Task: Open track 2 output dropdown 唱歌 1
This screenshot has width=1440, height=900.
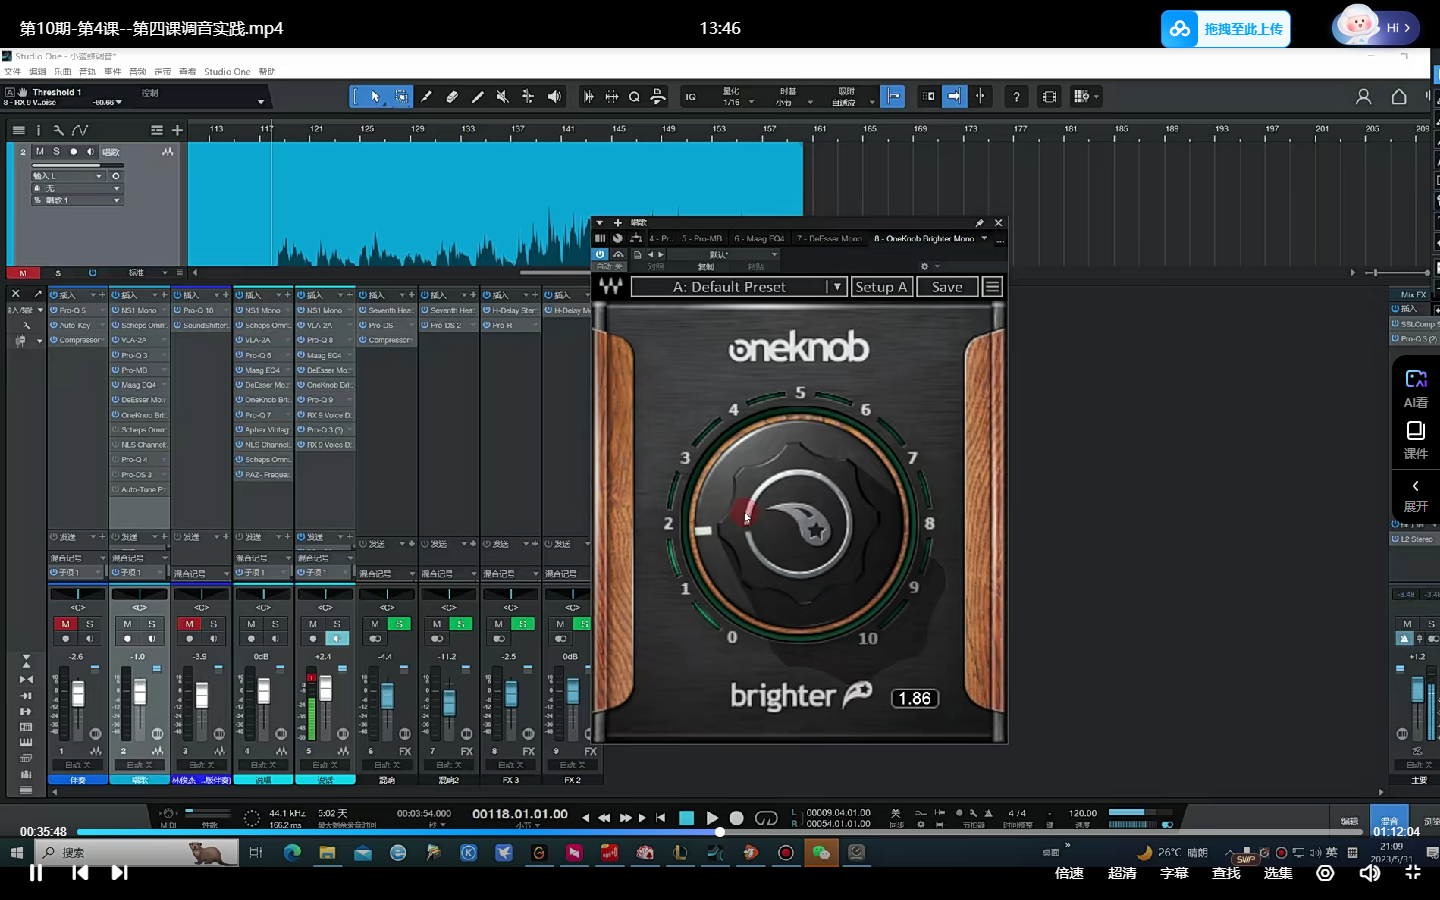Action: pyautogui.click(x=77, y=200)
